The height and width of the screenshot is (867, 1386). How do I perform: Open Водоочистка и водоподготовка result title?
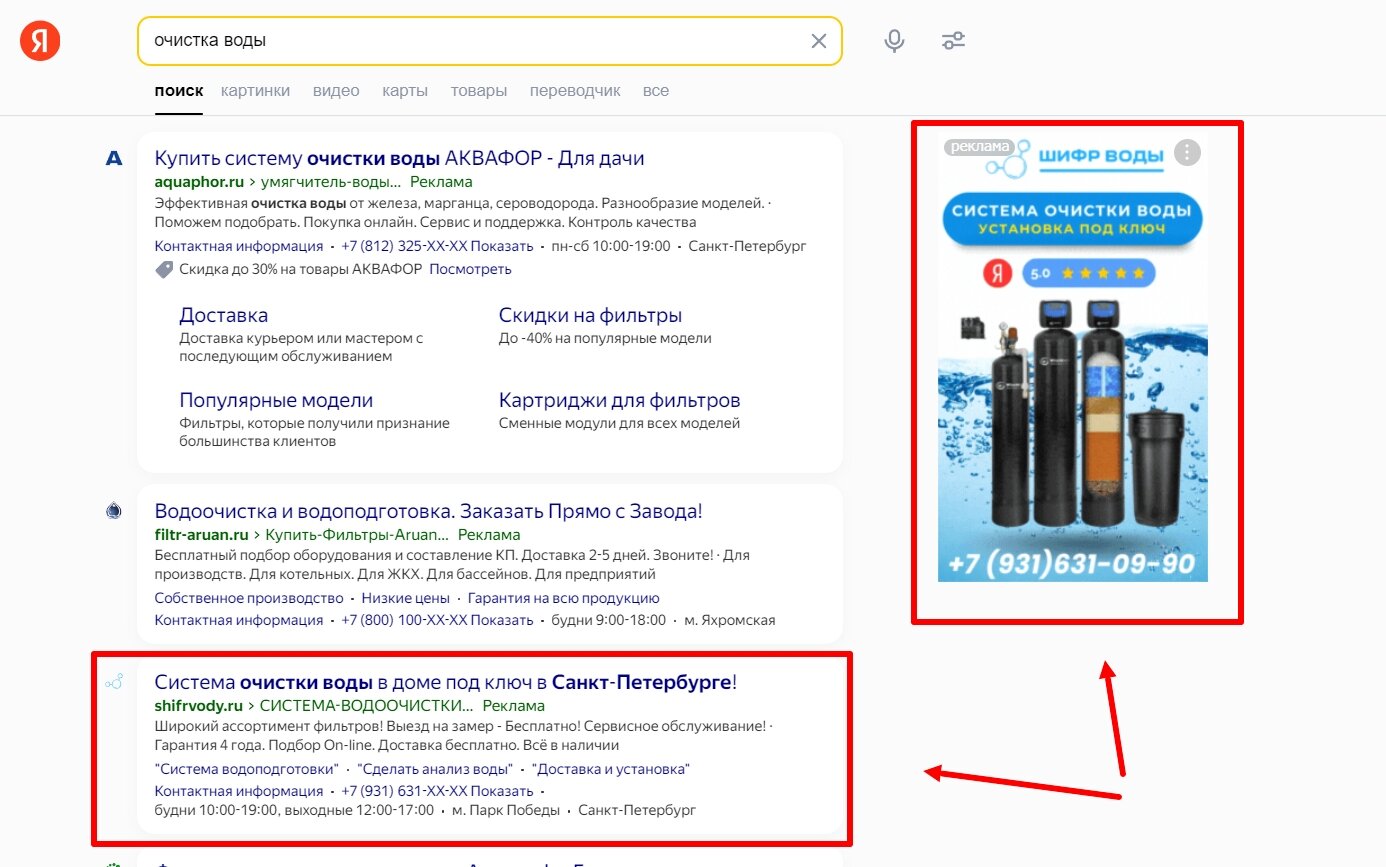click(428, 511)
